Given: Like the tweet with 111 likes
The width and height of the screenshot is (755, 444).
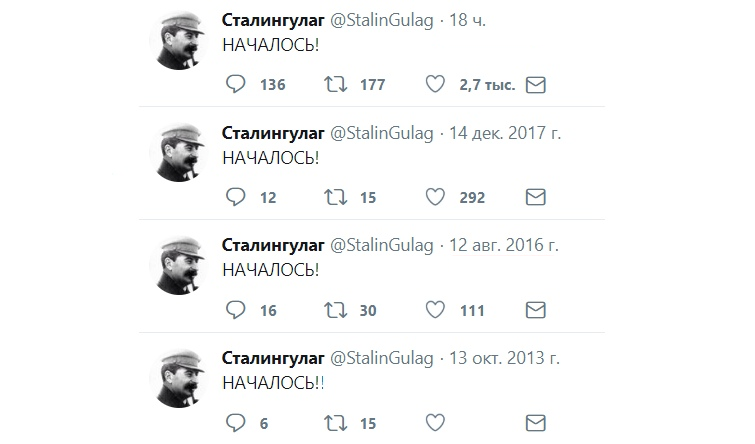Looking at the screenshot, I should click(435, 310).
